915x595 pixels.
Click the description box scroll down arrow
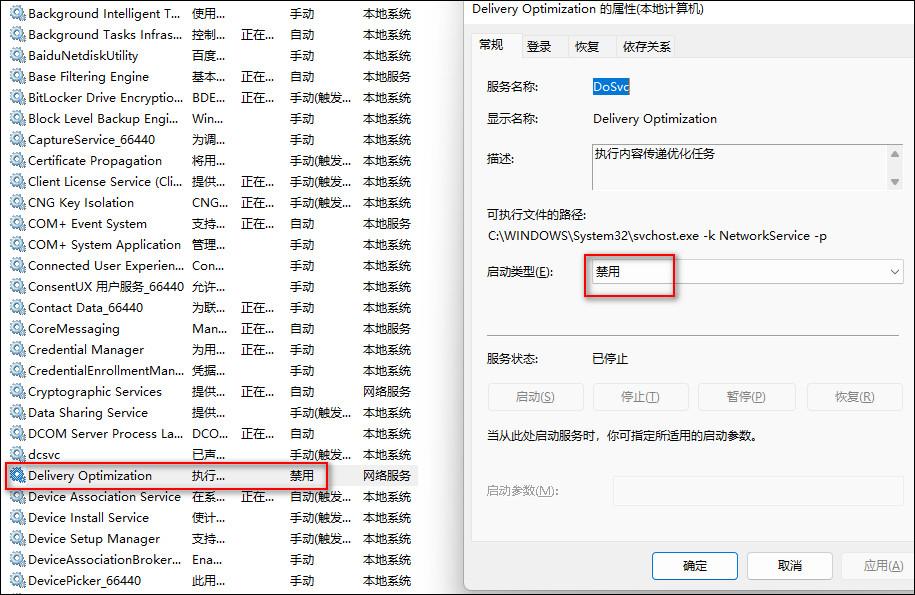[x=895, y=182]
